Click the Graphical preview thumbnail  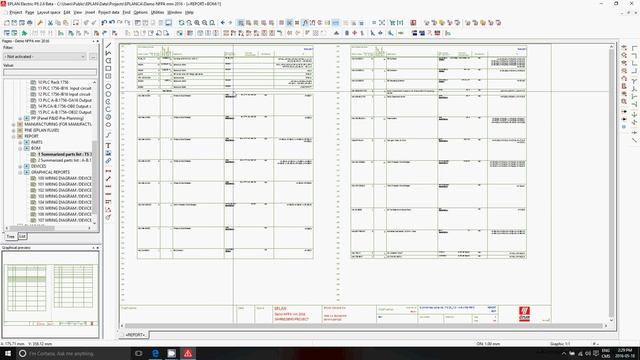click(51, 295)
